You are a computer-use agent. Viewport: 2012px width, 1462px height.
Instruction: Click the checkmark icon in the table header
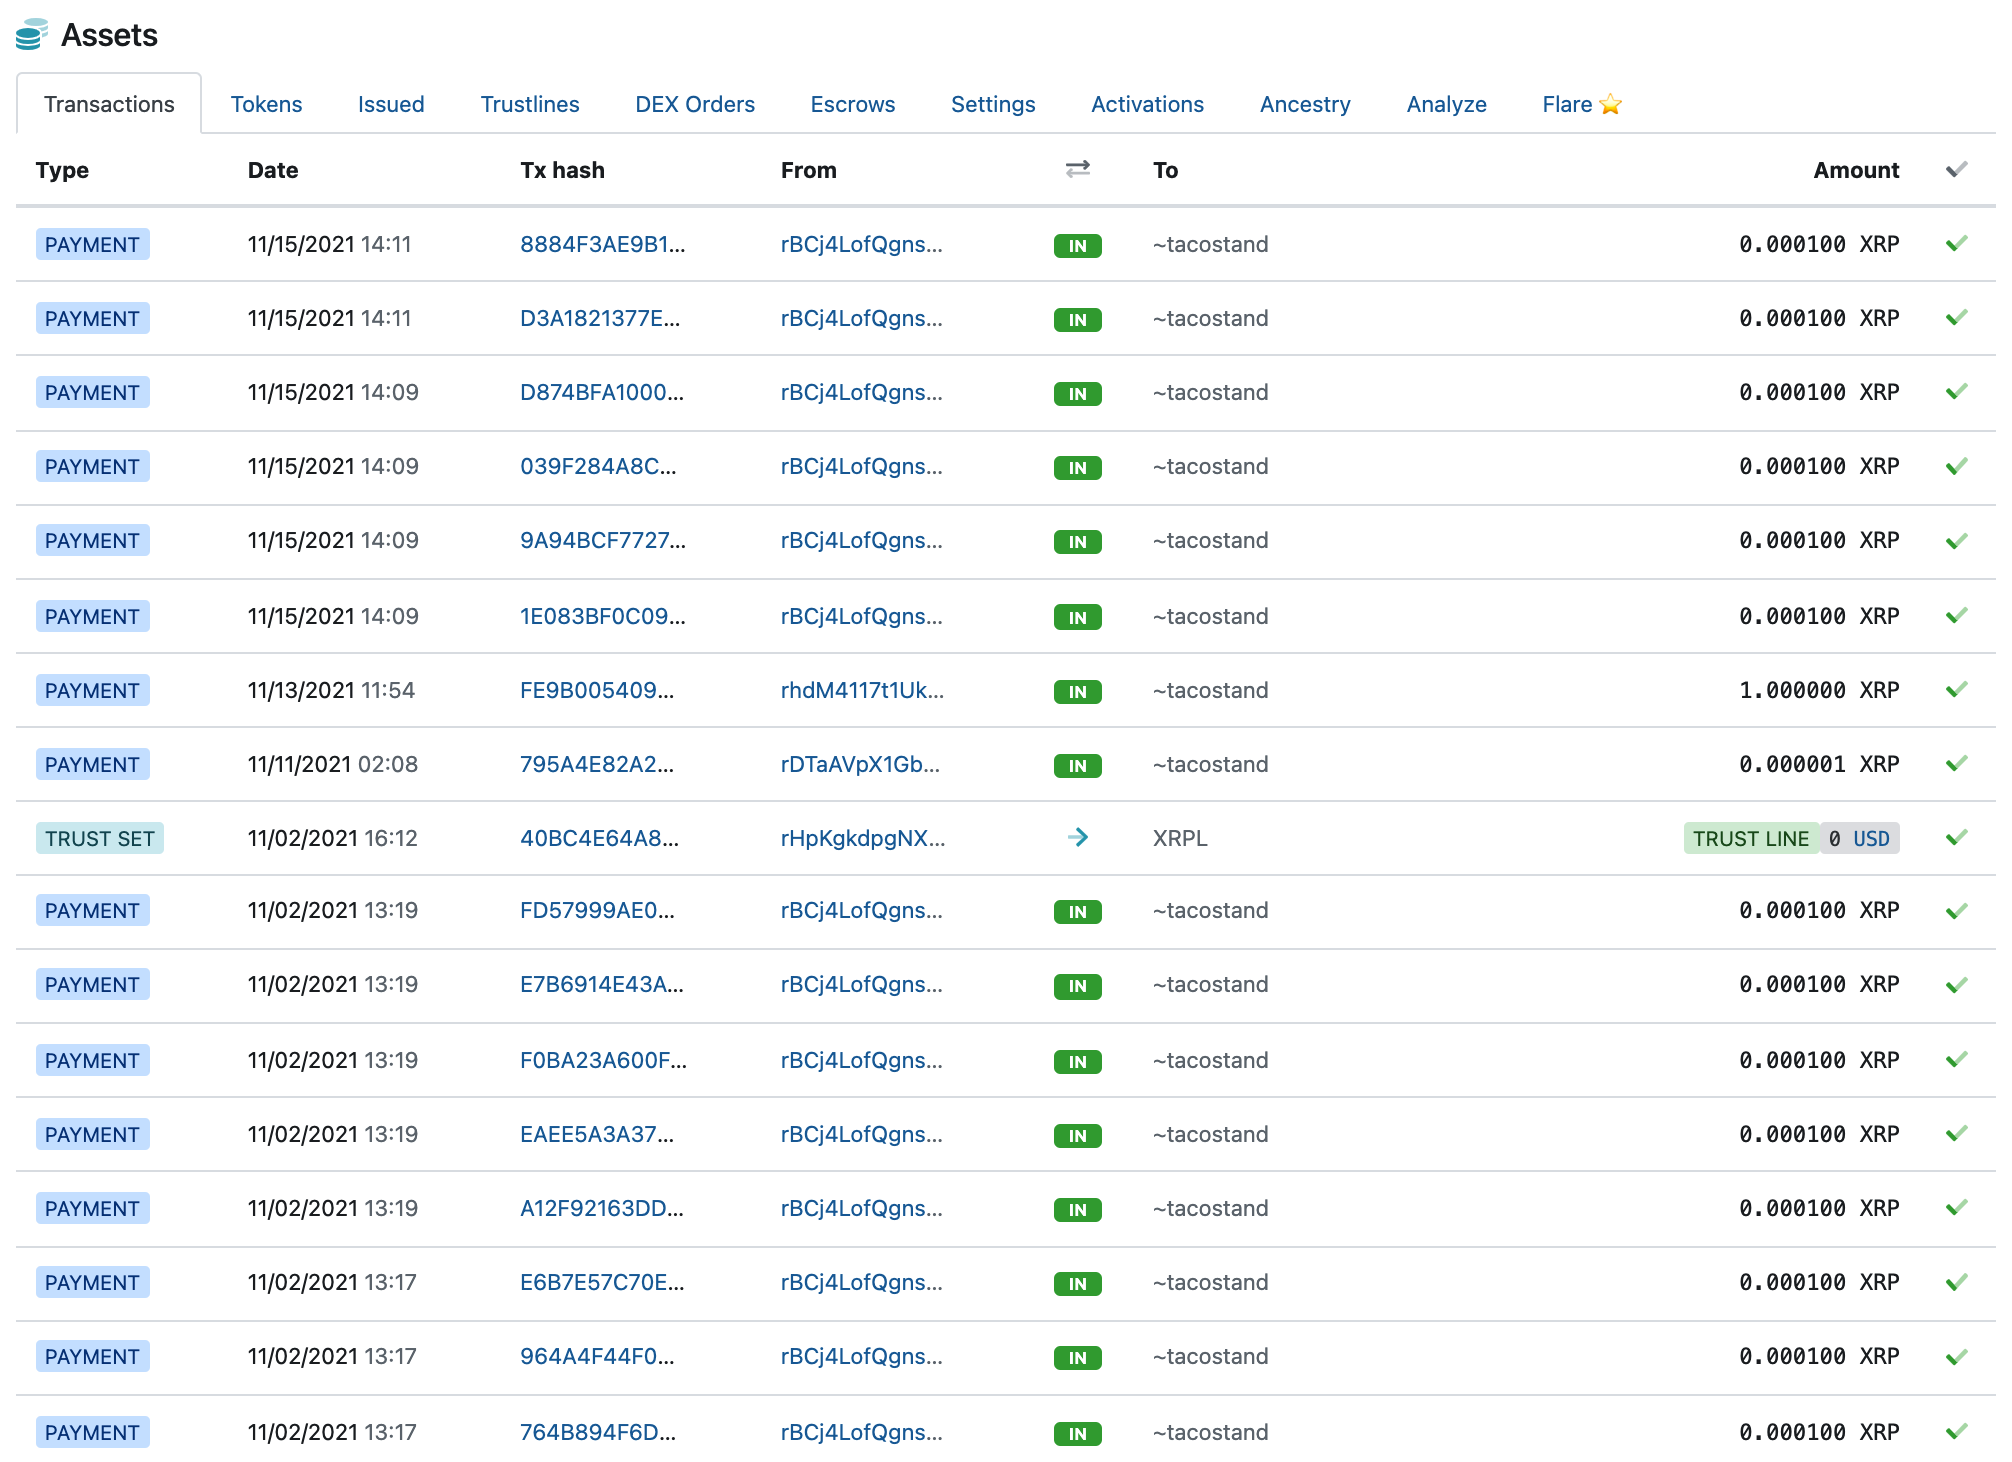[1955, 170]
